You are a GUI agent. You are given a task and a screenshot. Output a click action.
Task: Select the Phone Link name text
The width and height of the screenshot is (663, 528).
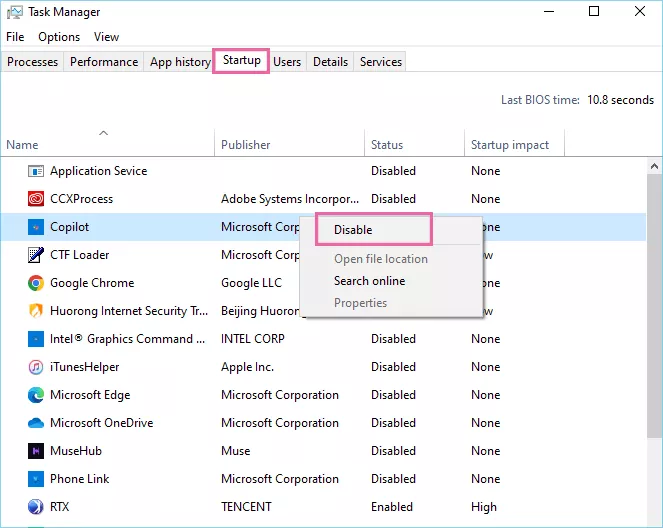coord(79,479)
